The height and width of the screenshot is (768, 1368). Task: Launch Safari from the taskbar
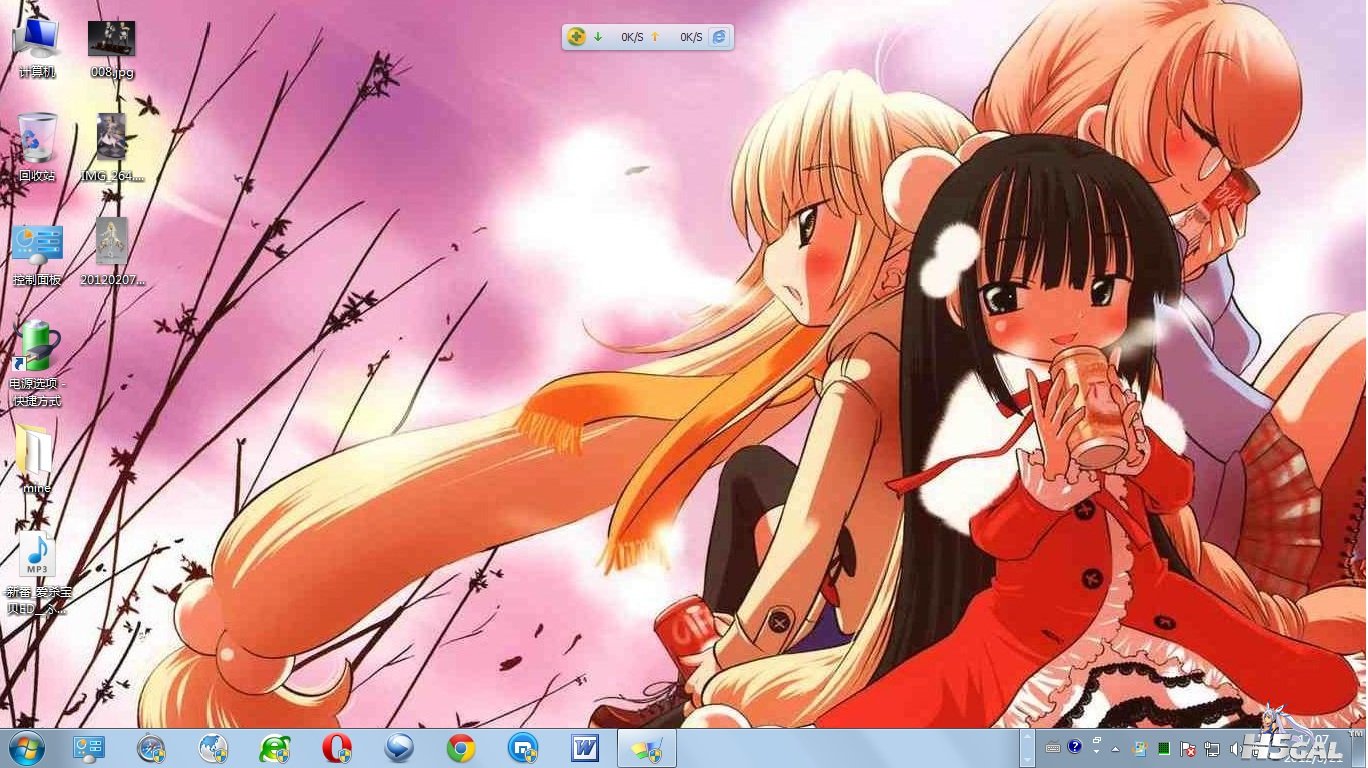pos(151,748)
